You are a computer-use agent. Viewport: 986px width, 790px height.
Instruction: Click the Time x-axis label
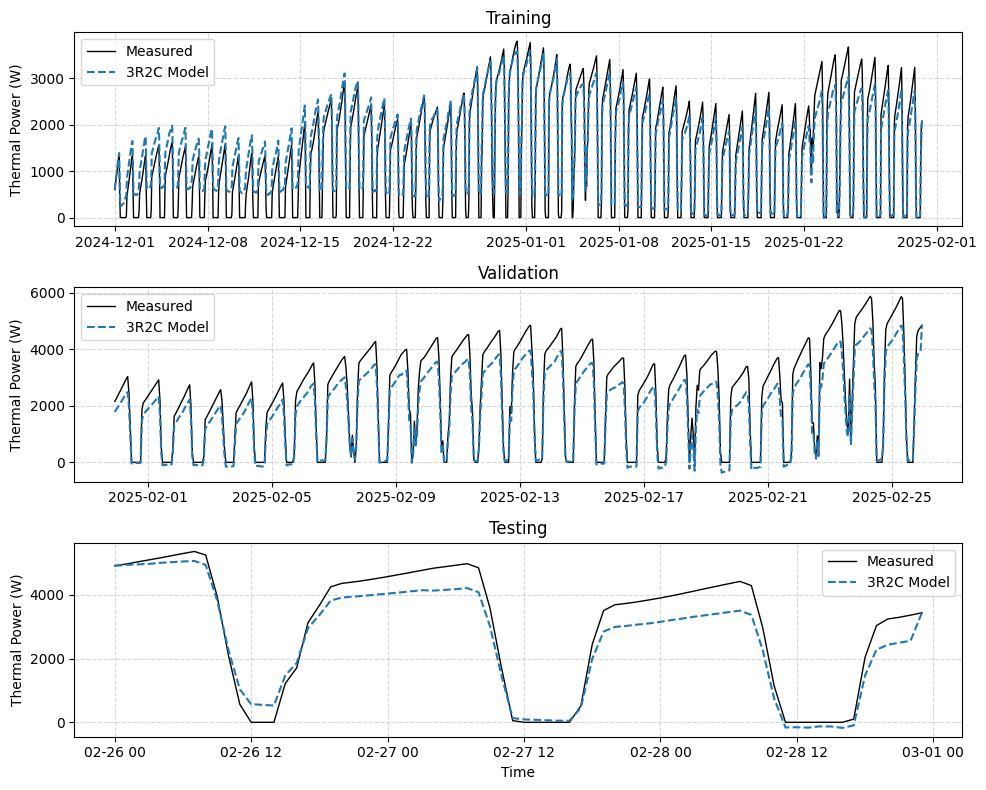point(518,772)
